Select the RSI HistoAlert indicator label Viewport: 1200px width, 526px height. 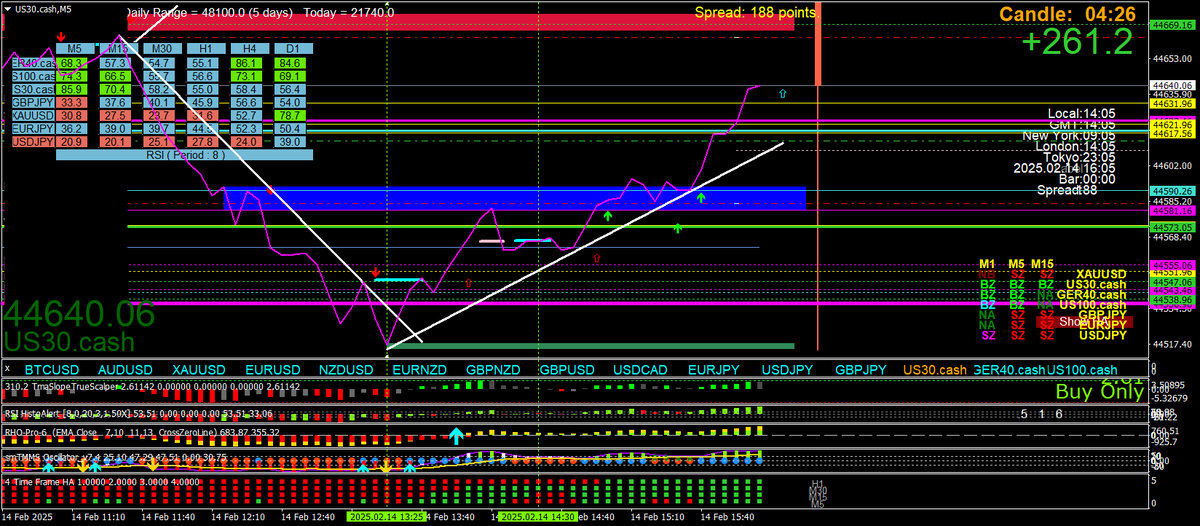(139, 412)
